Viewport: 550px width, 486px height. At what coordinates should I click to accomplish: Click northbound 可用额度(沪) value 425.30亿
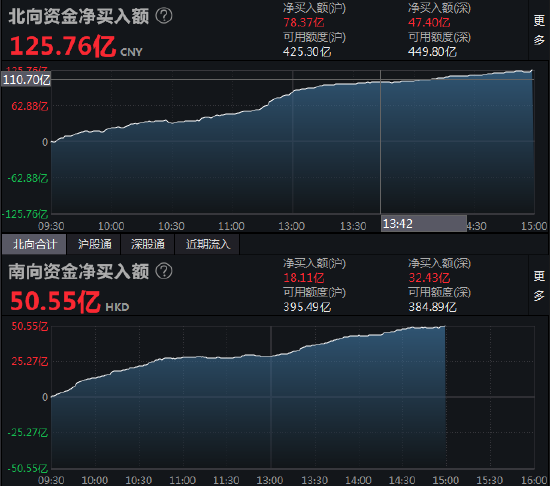point(307,52)
